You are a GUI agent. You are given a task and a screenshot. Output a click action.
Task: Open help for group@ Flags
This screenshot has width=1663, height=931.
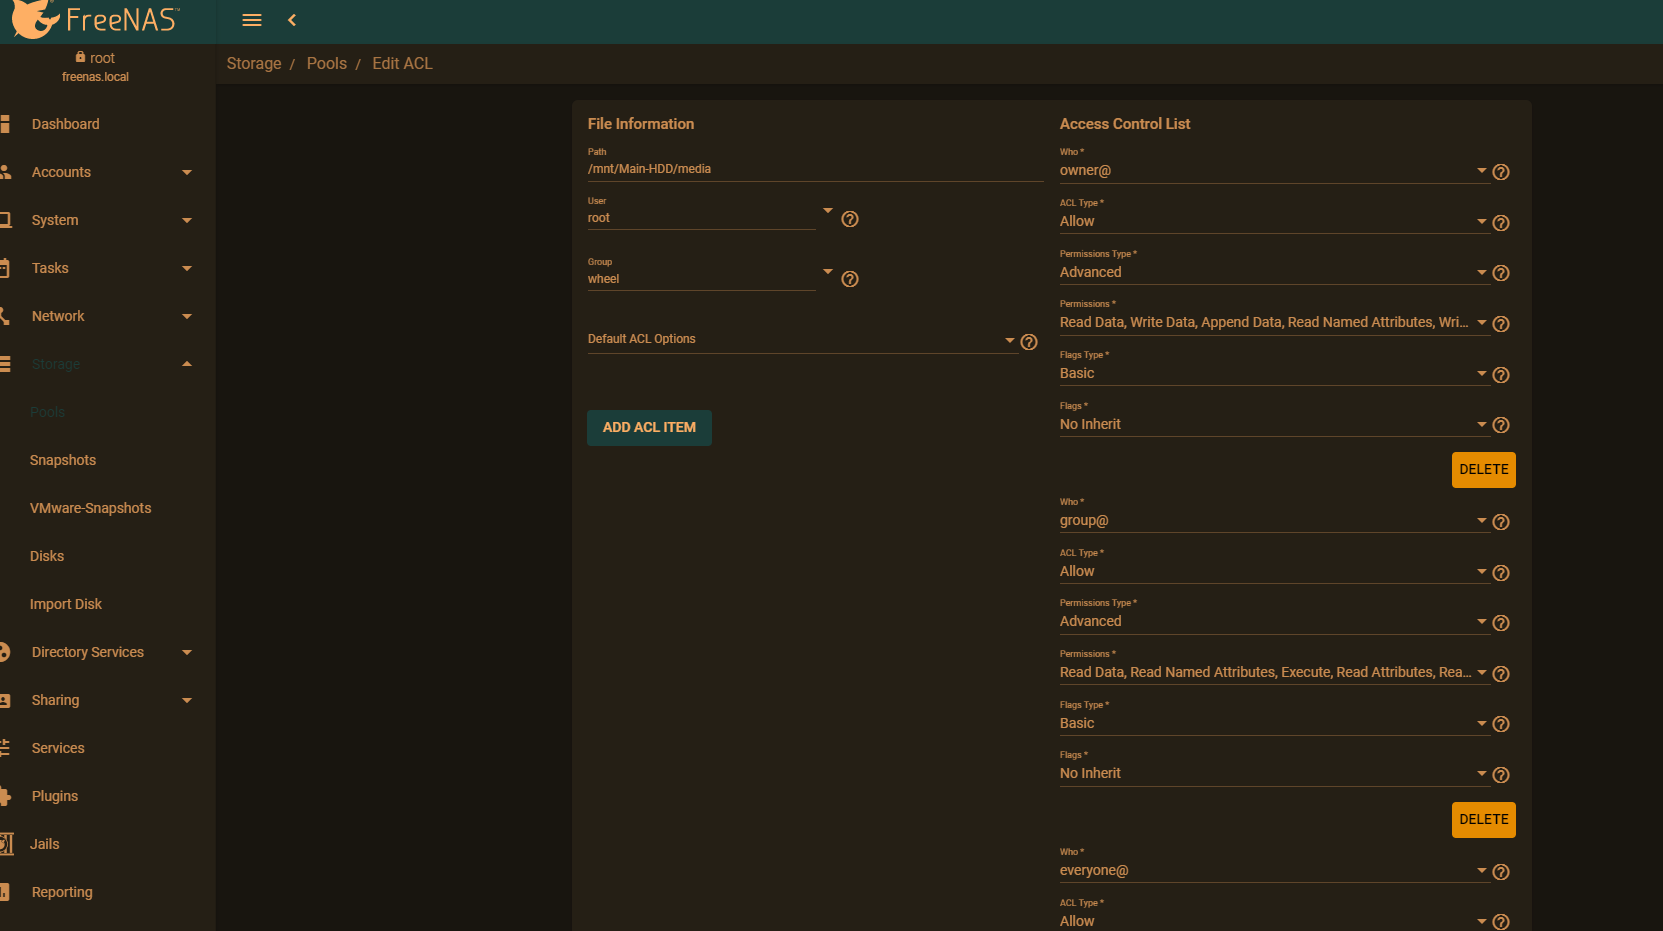coord(1501,775)
